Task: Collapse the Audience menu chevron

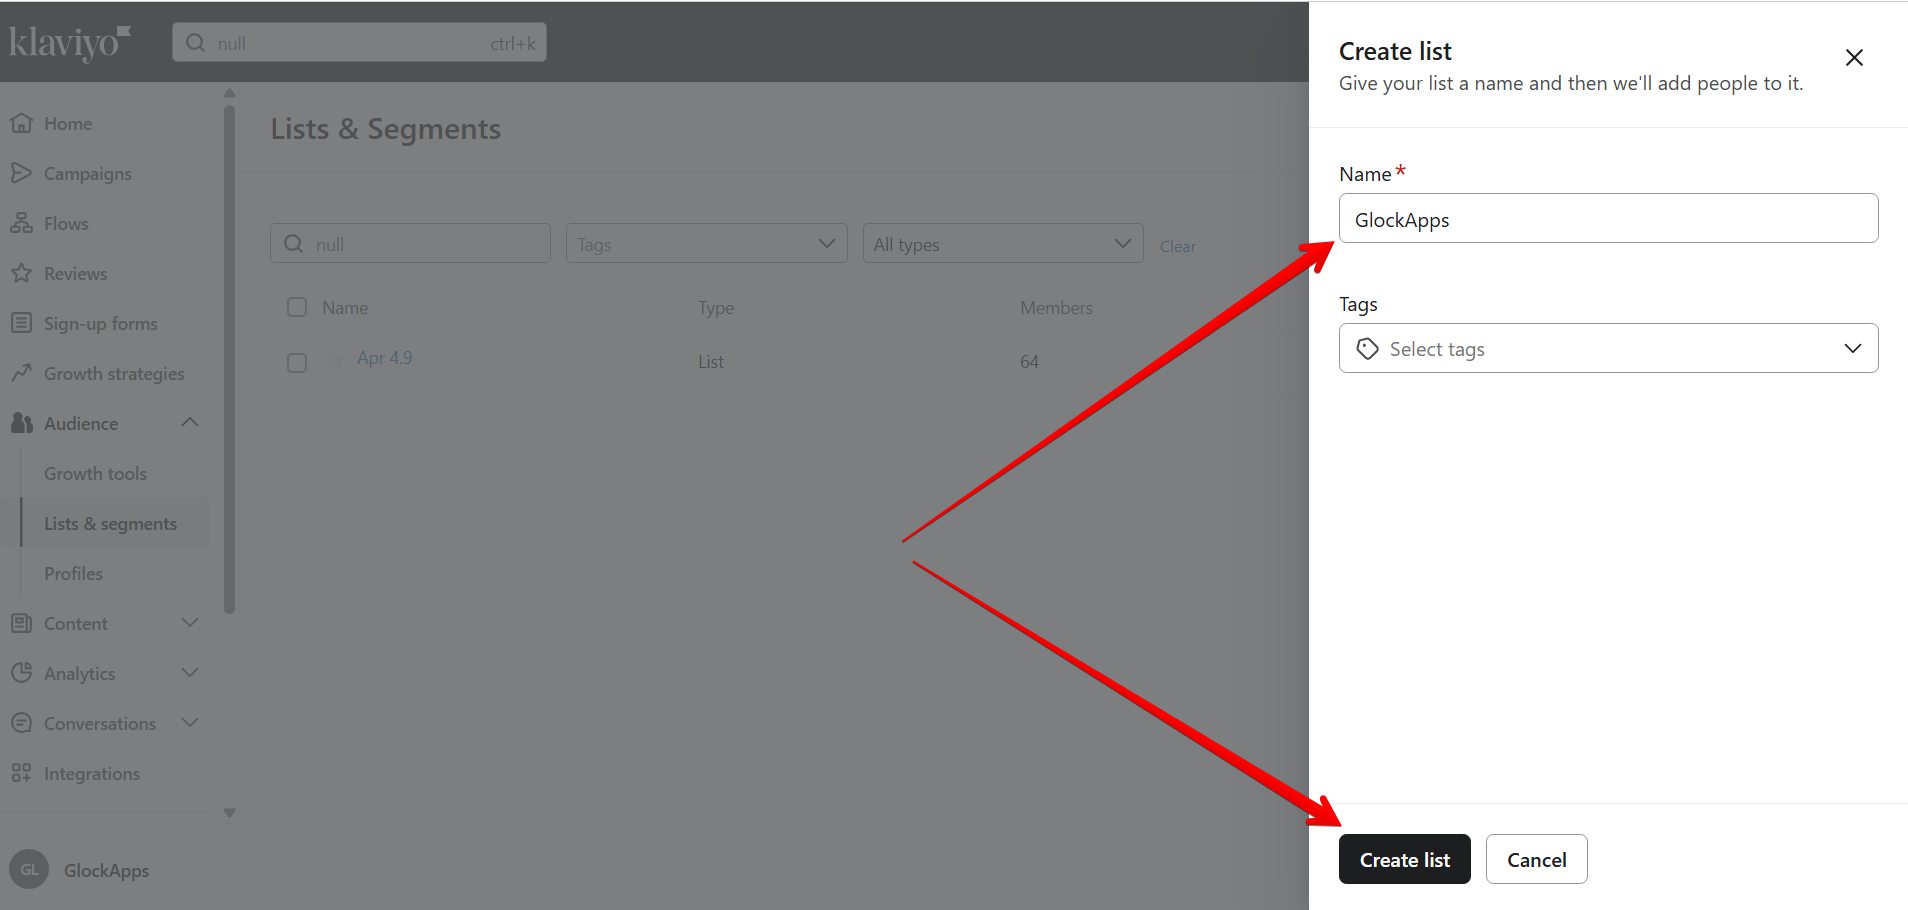Action: pyautogui.click(x=190, y=423)
